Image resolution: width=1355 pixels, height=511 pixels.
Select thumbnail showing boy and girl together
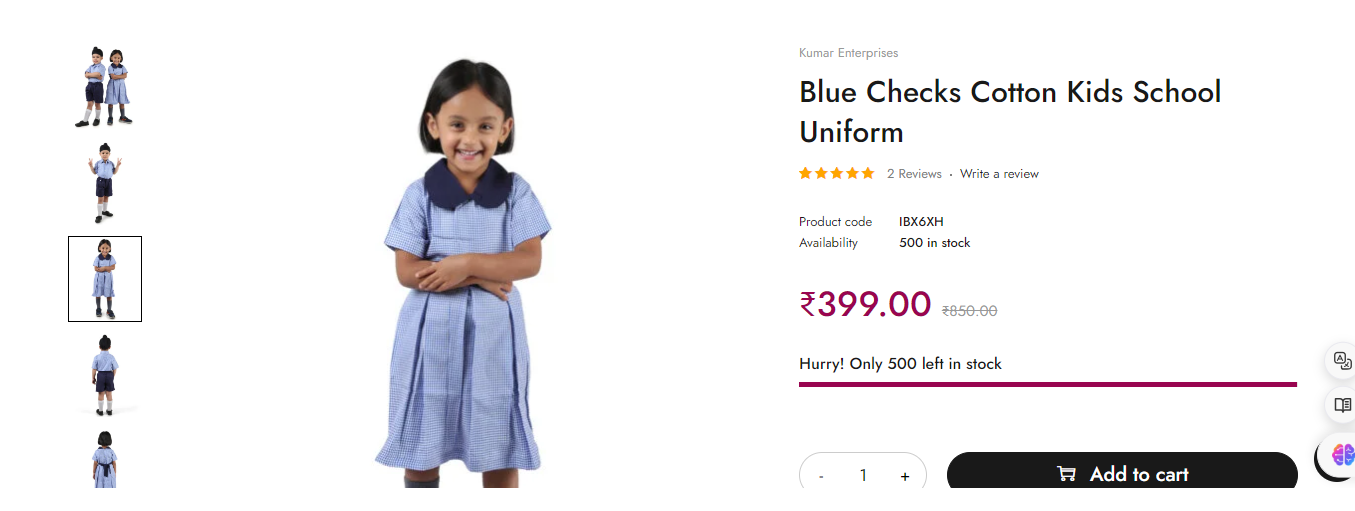pos(105,87)
